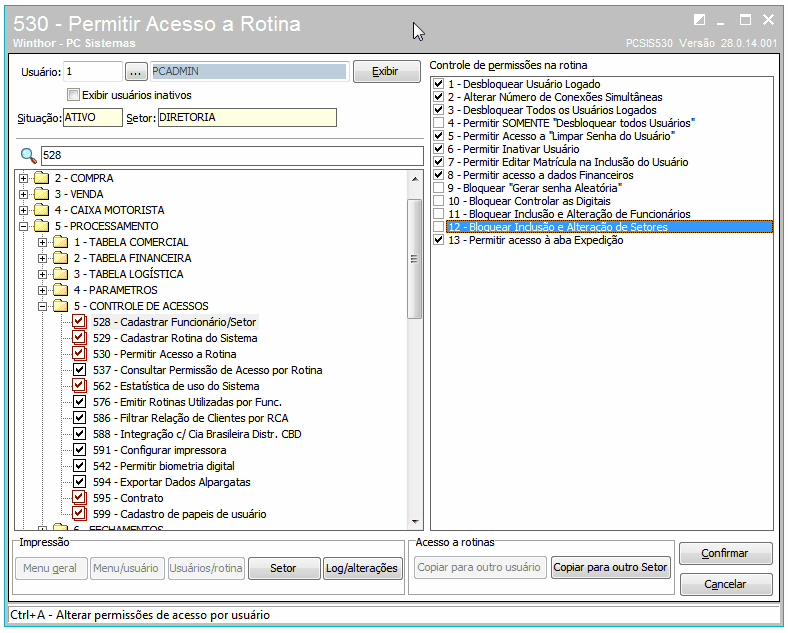Toggle routine 599 Cadastro de papeis checkbox

coord(79,514)
